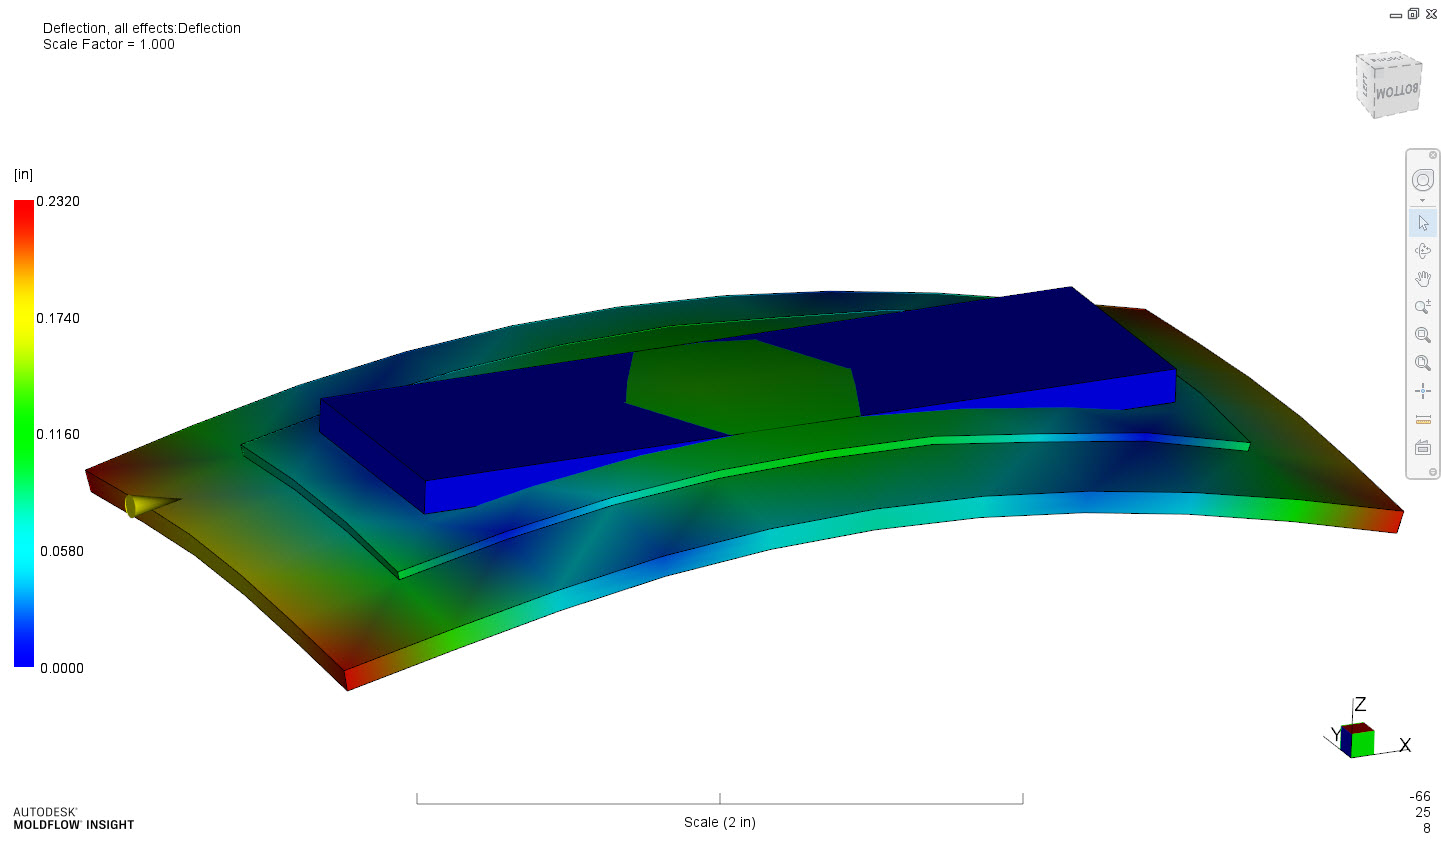Screen dimensions: 1441x842
Task: Click the BOTTOM face of the ViewCube
Action: pos(1397,92)
